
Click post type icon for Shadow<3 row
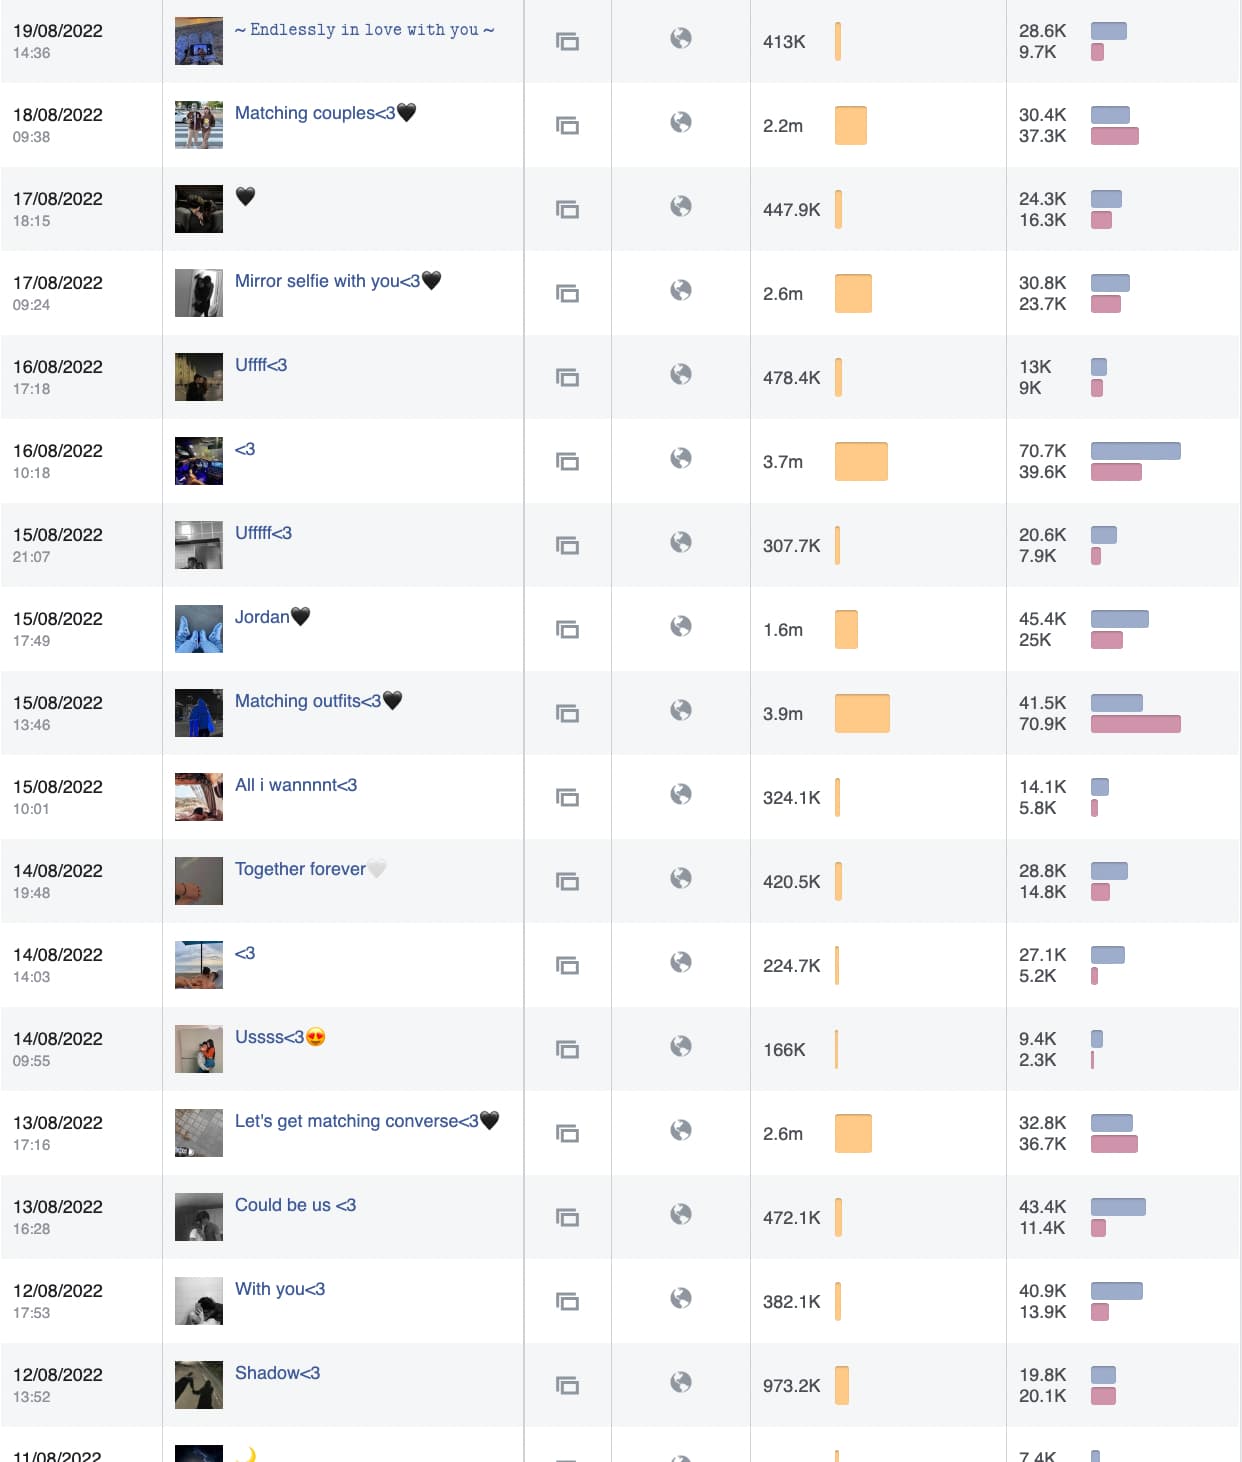point(567,1386)
